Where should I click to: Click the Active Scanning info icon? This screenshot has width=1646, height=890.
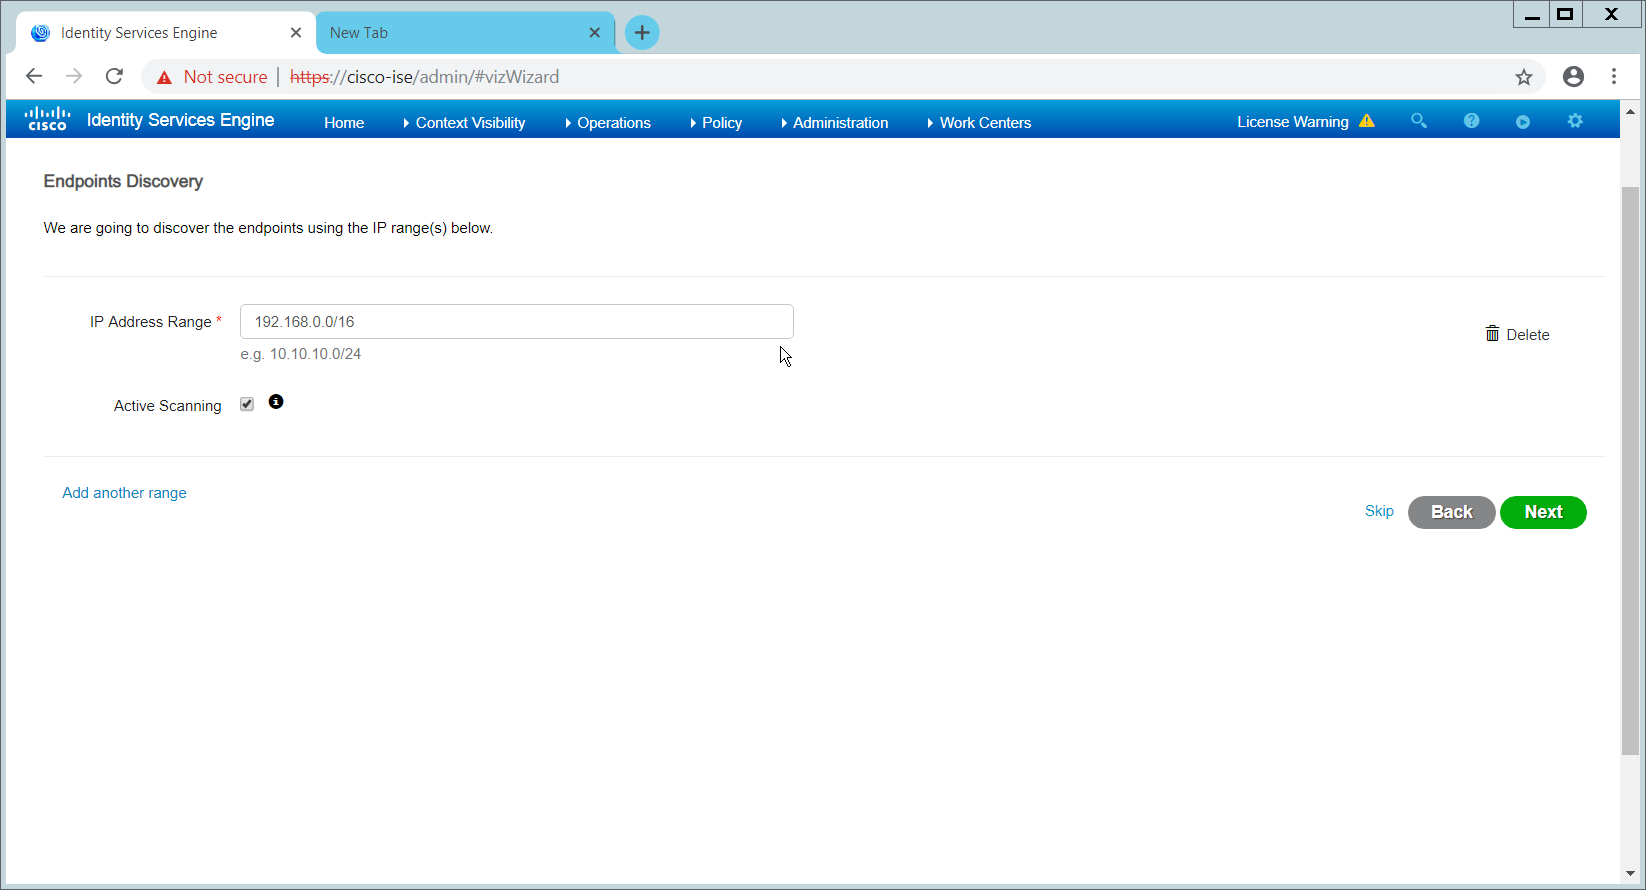click(x=276, y=402)
